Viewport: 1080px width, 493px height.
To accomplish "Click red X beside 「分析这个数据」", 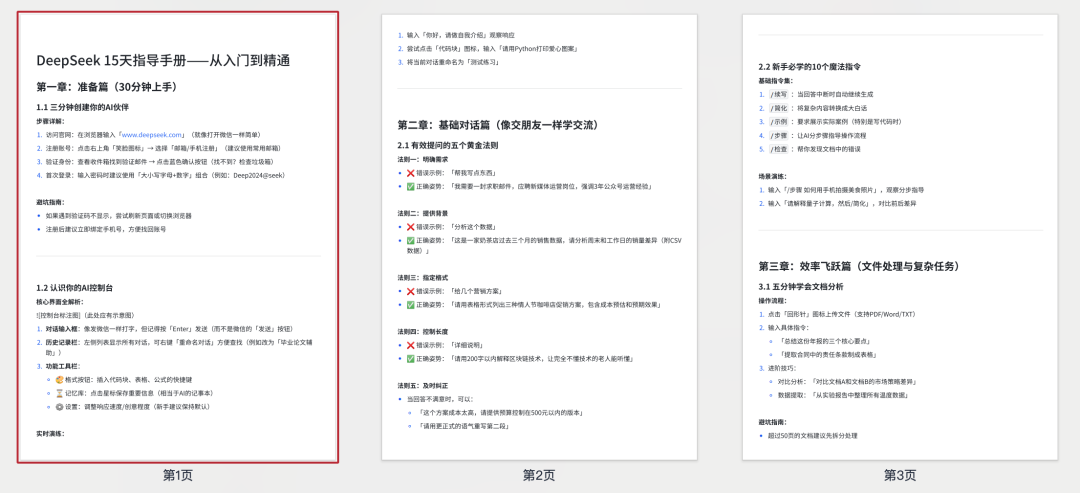I will (411, 227).
